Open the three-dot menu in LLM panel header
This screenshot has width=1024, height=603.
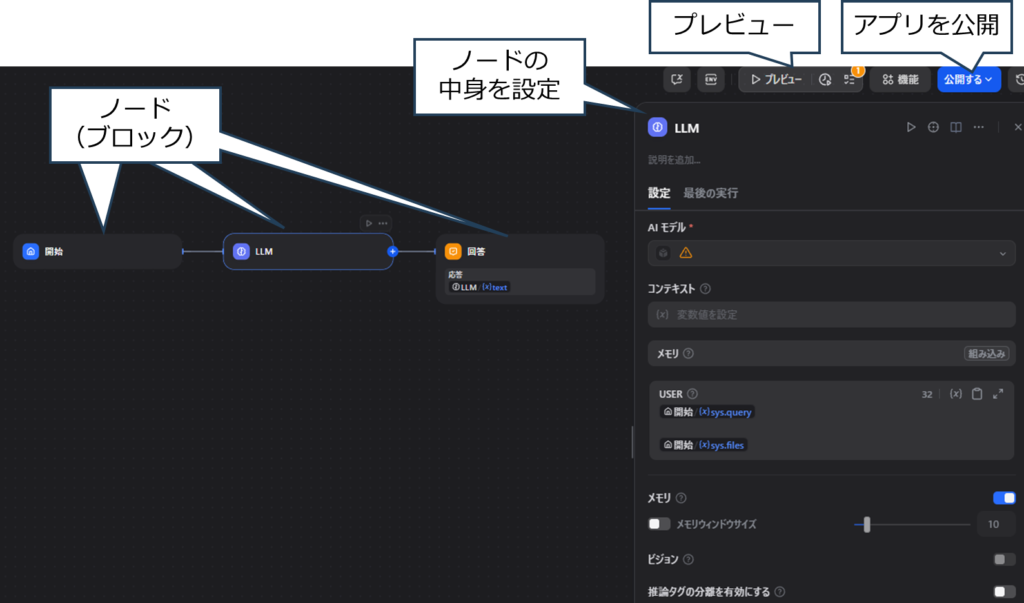coord(978,127)
